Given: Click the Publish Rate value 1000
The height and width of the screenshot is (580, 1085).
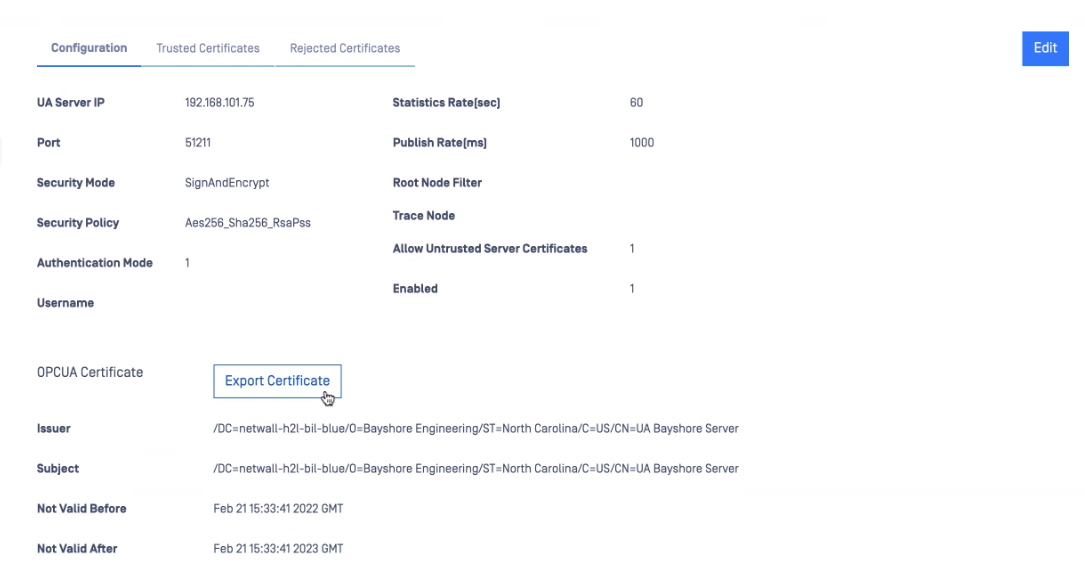Looking at the screenshot, I should coord(641,143).
